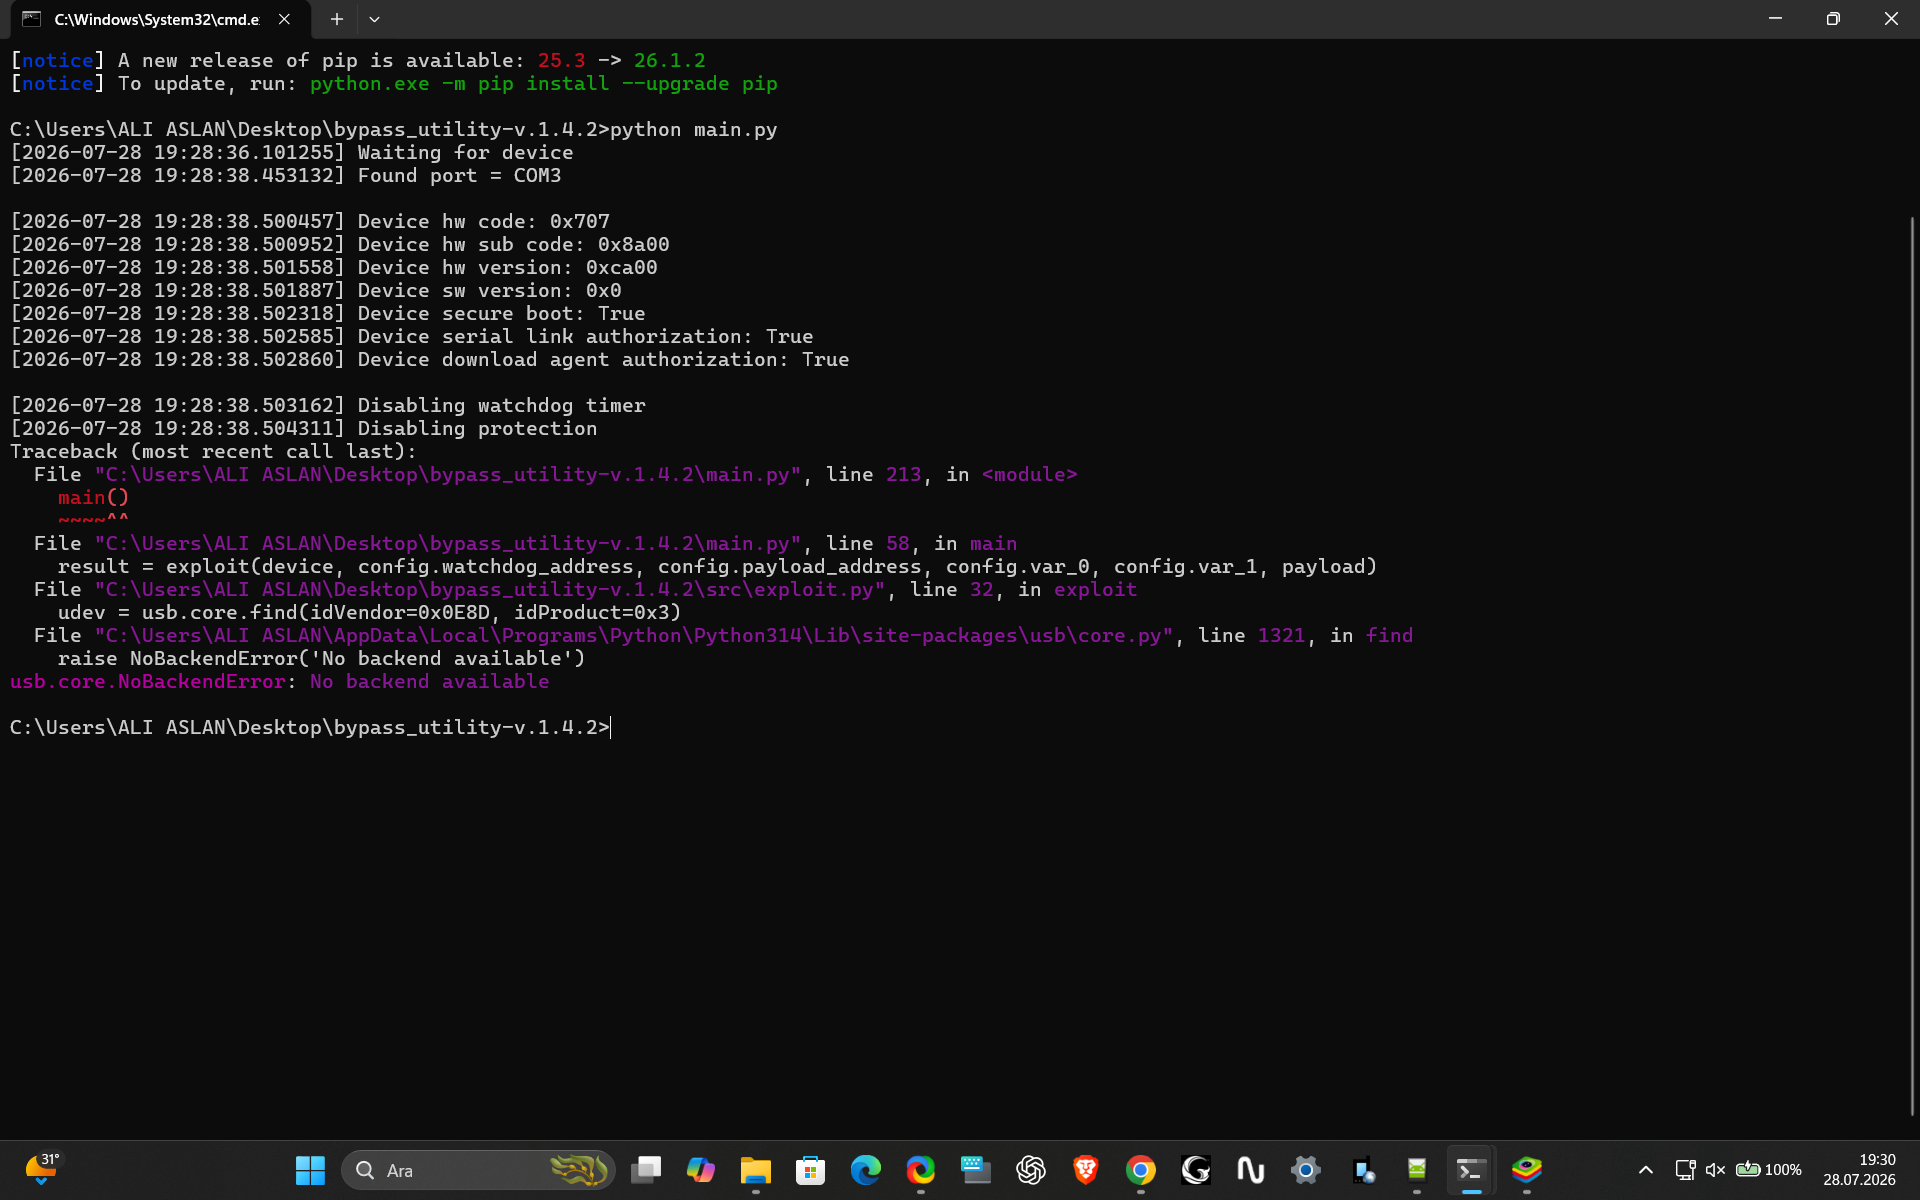1920x1200 pixels.
Task: Close the cmd.exe tab
Action: pos(285,19)
